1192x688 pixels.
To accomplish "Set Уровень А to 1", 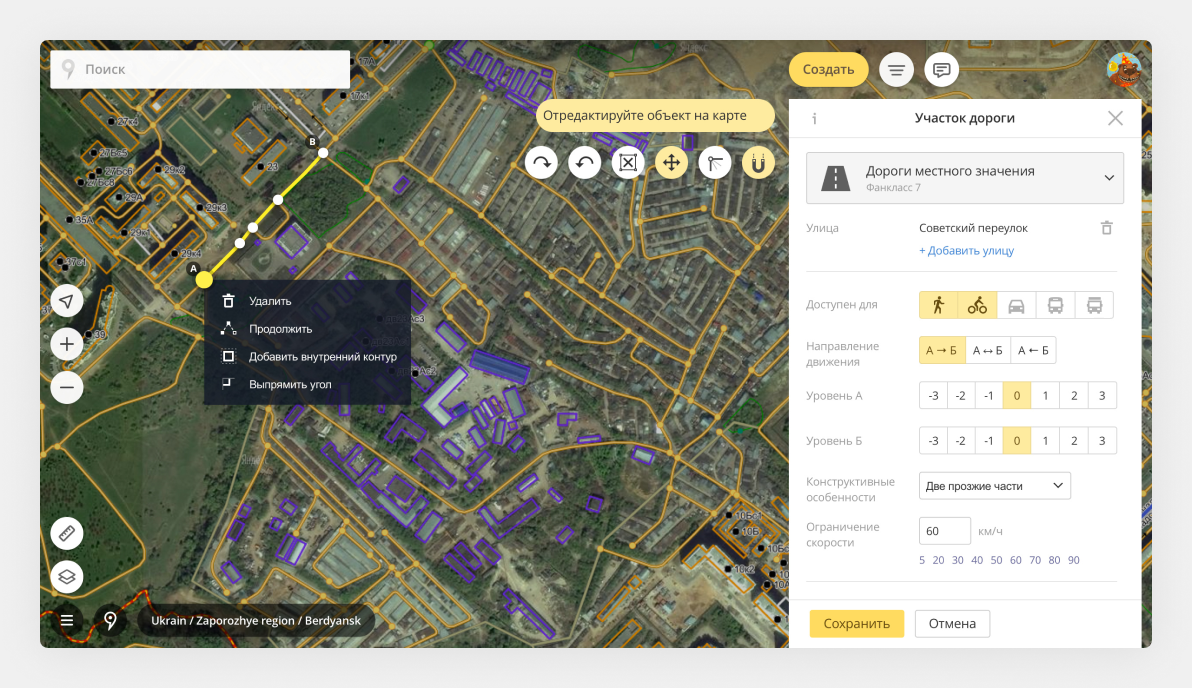I will 1045,395.
